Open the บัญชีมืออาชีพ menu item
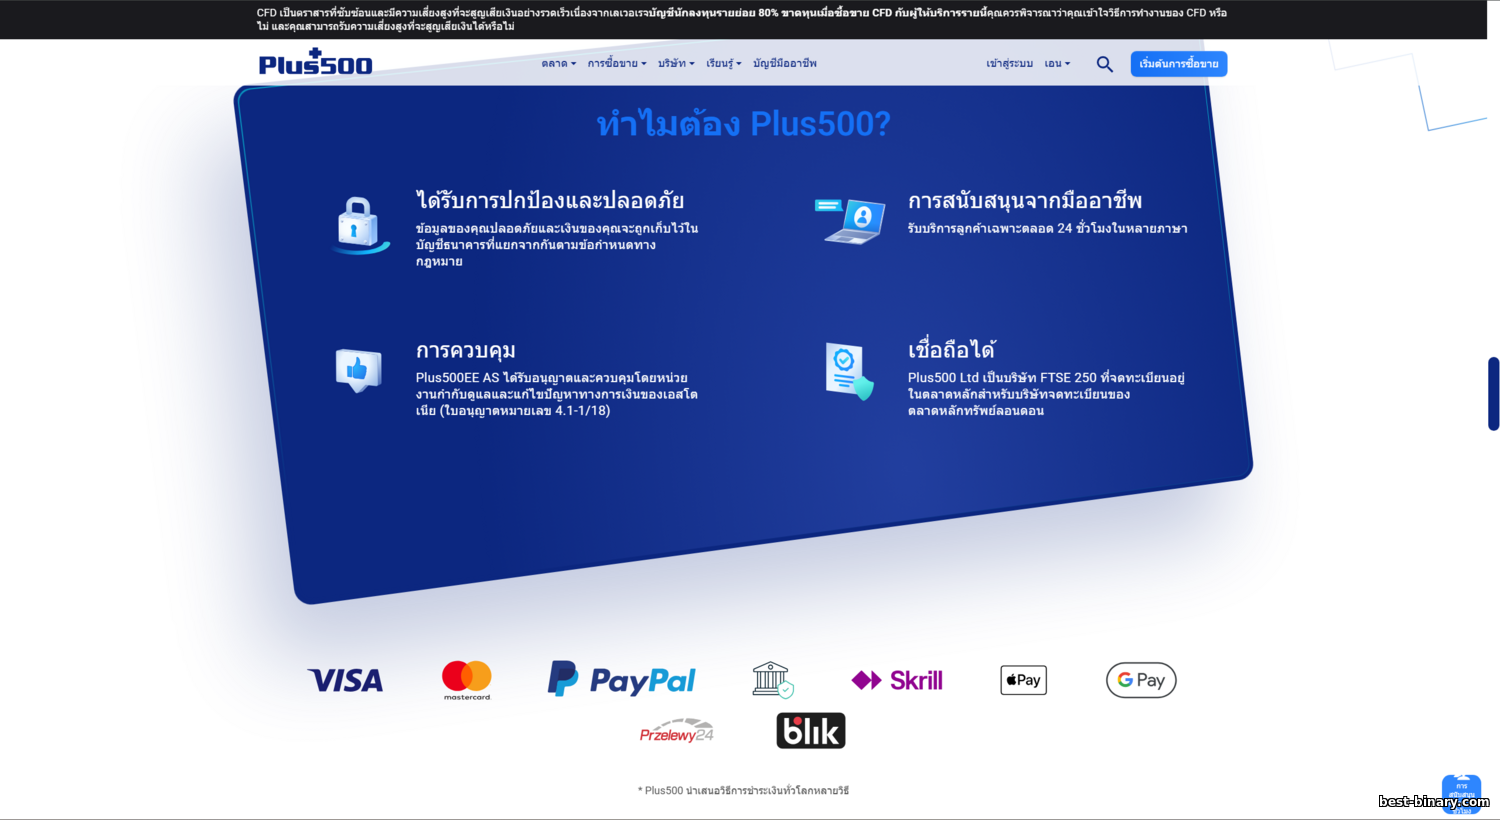 pyautogui.click(x=785, y=64)
